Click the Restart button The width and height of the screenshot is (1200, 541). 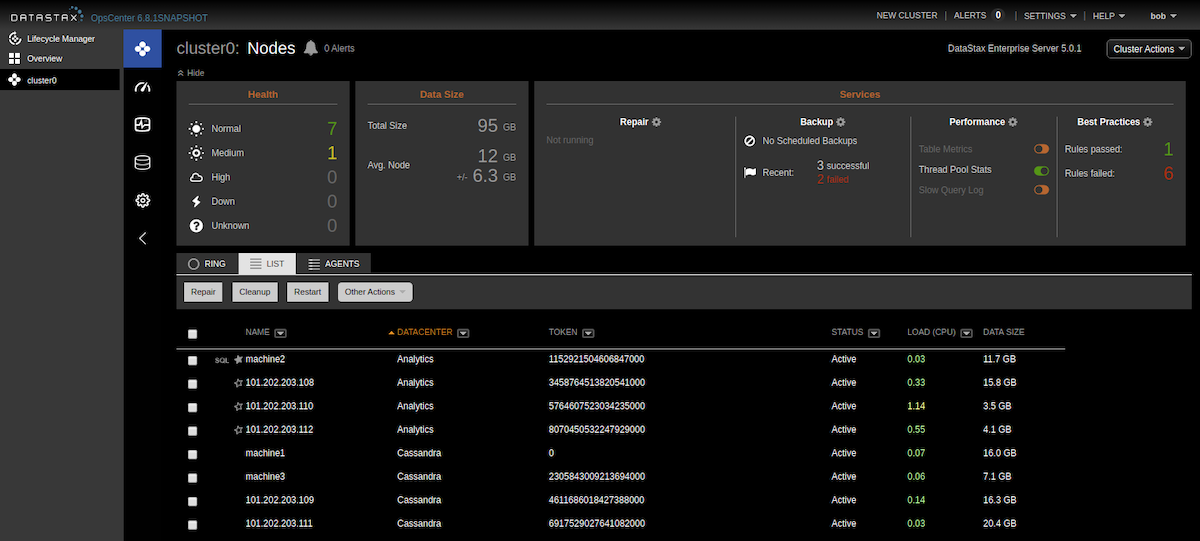308,292
